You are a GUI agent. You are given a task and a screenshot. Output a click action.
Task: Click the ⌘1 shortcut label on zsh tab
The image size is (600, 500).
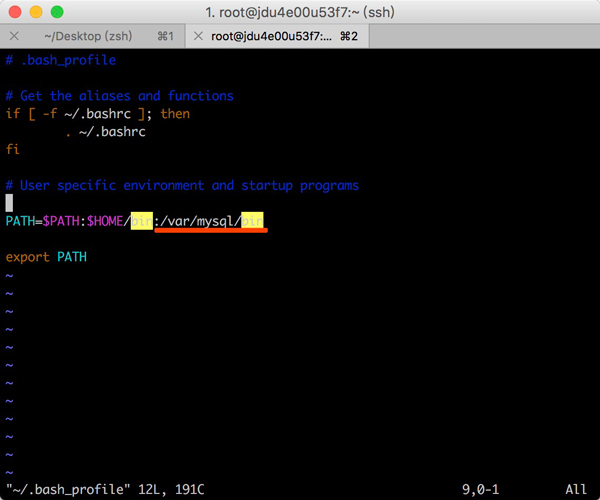coord(166,36)
